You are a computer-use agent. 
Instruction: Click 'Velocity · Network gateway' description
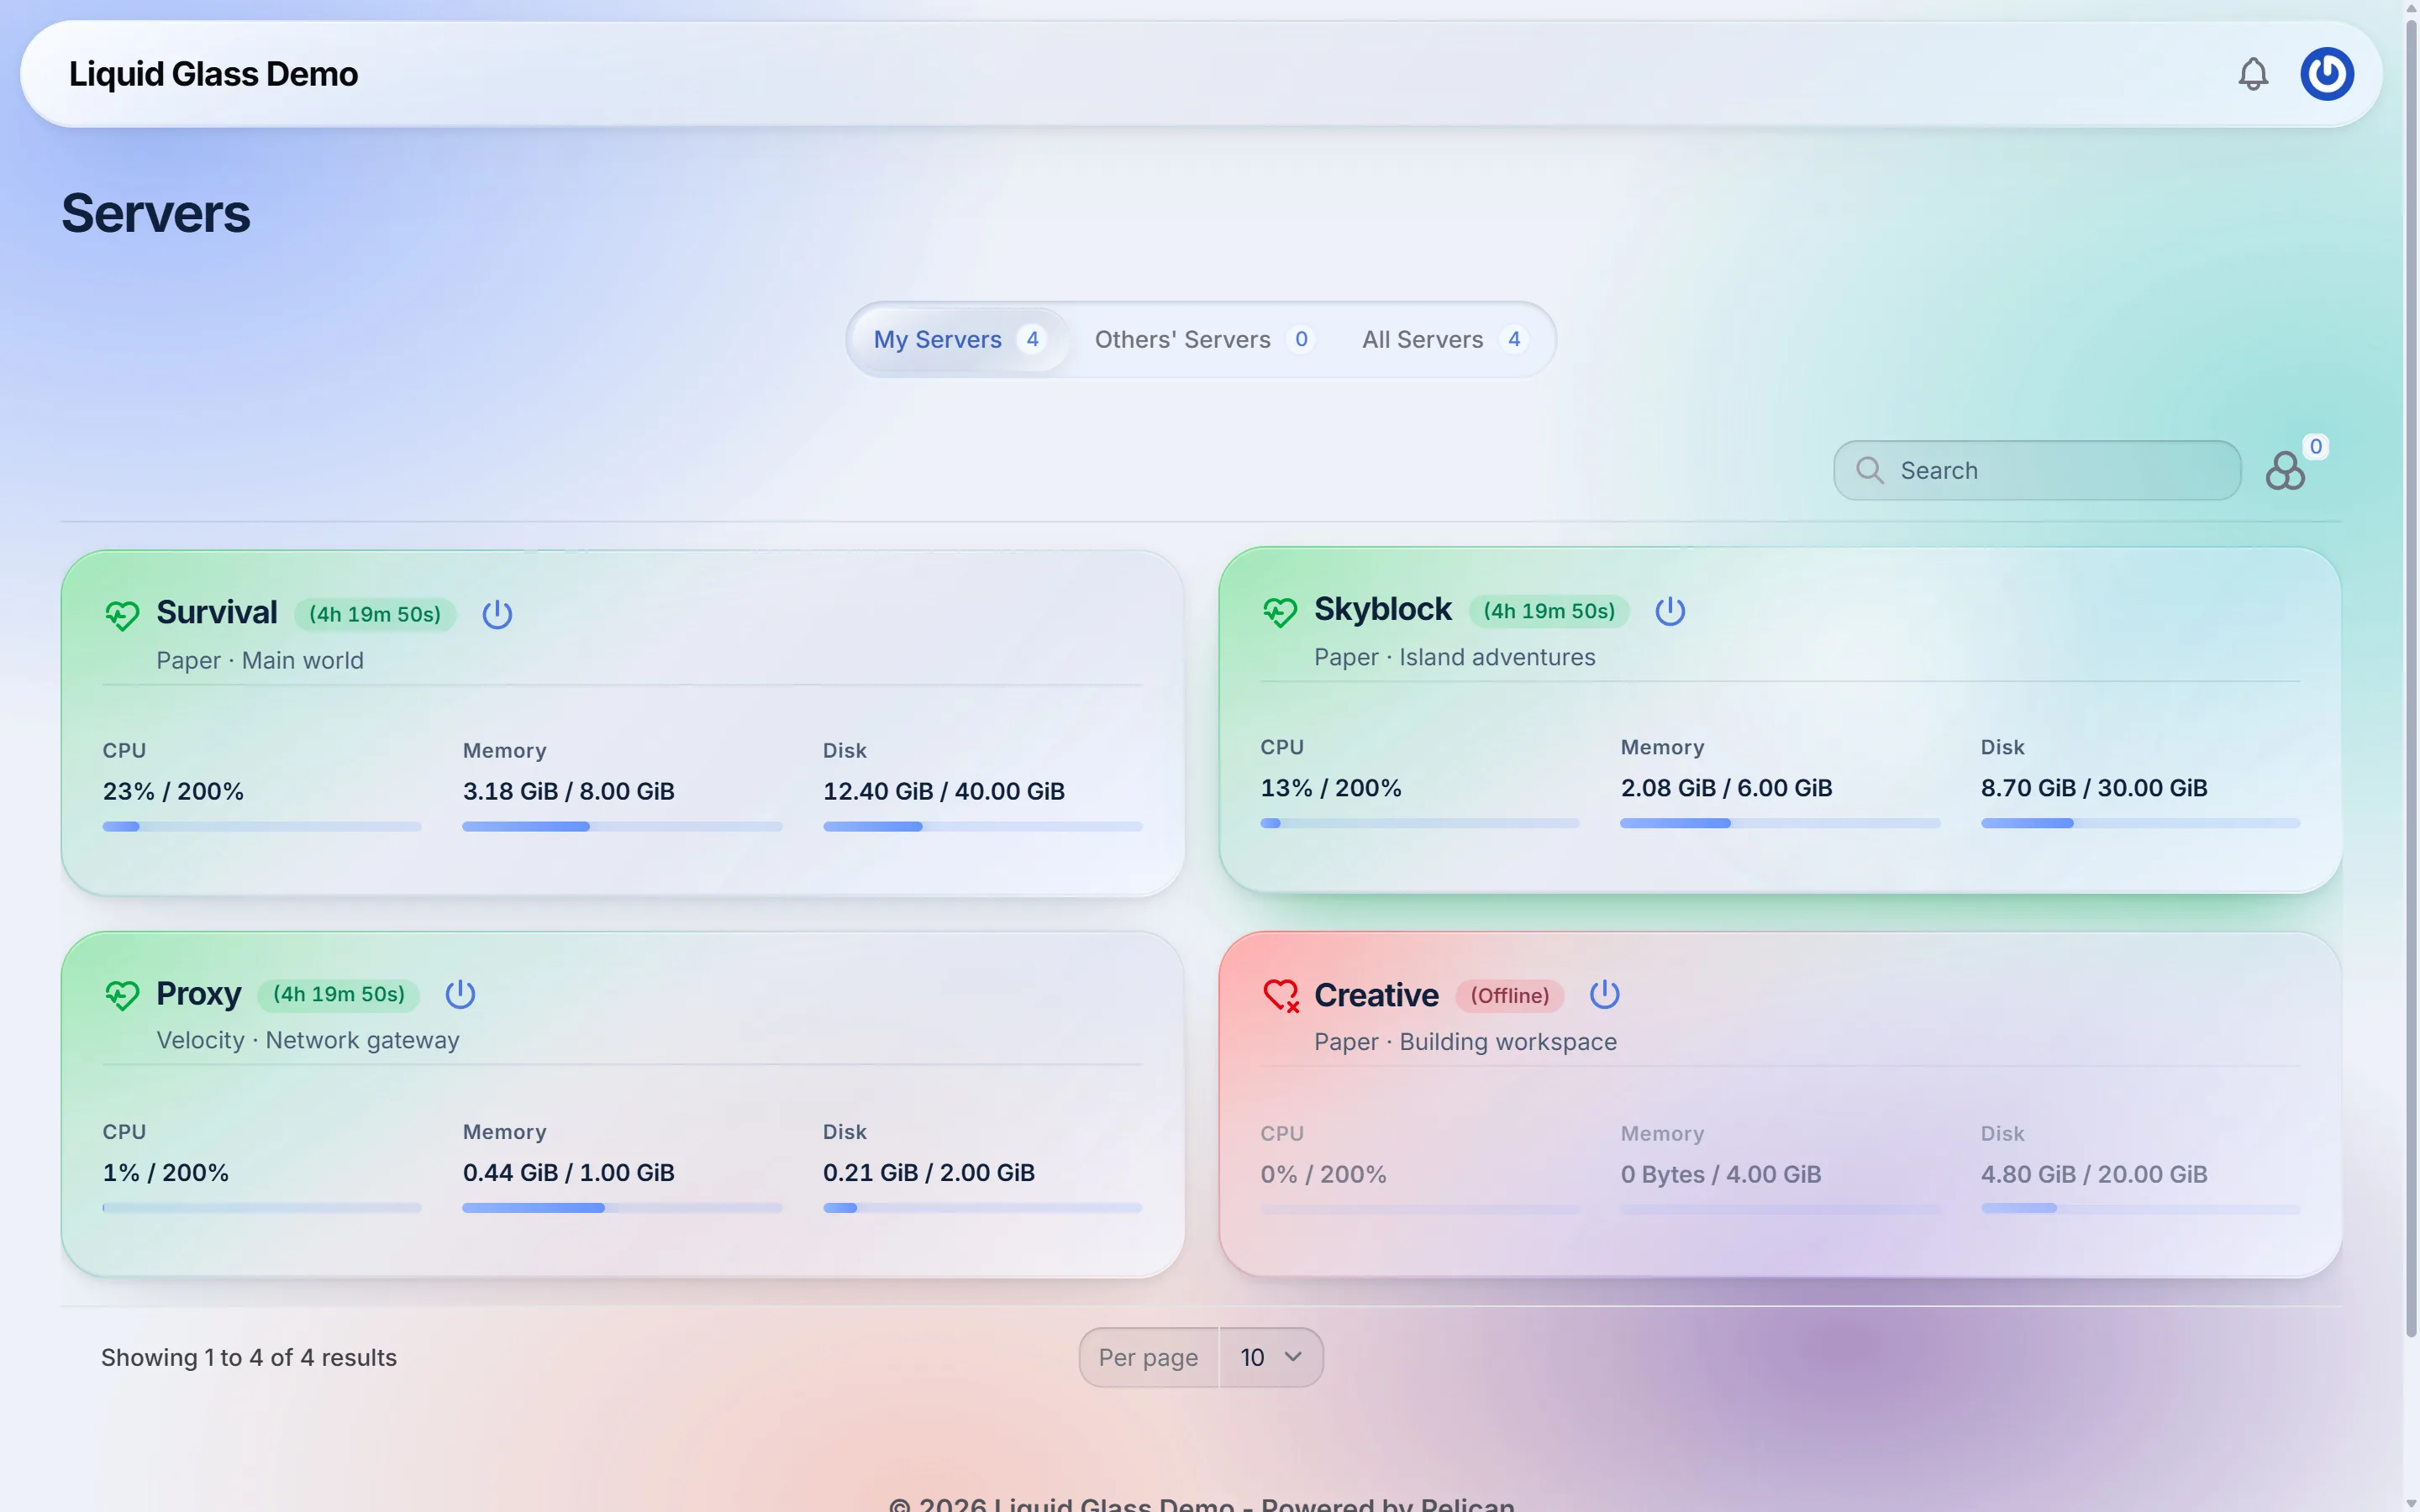pos(308,1041)
